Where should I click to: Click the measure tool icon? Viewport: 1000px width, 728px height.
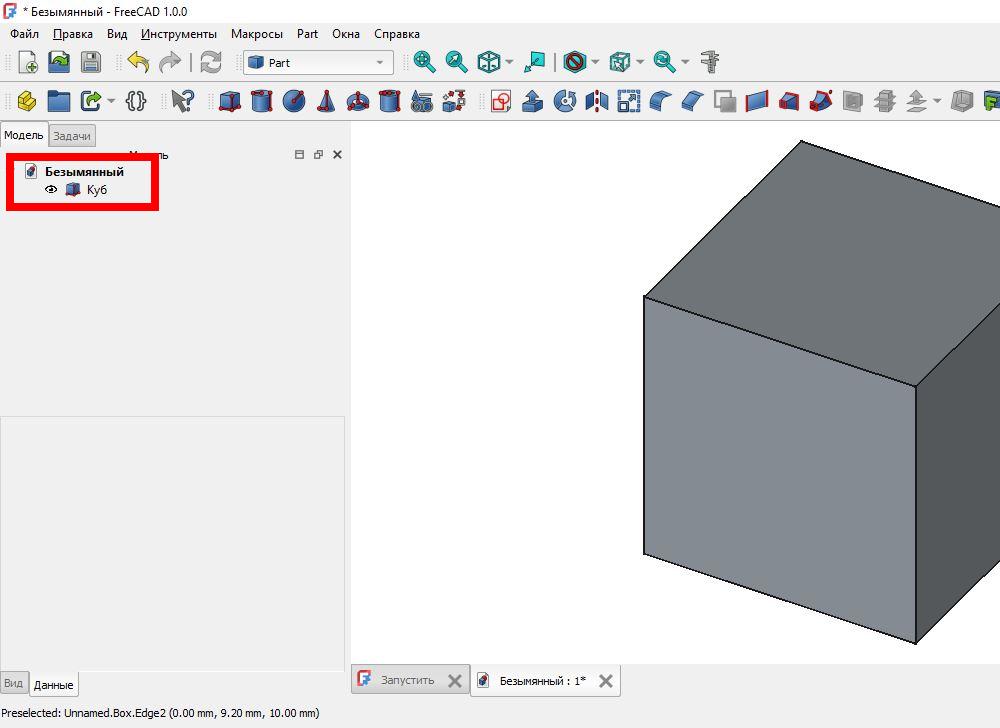coord(710,62)
